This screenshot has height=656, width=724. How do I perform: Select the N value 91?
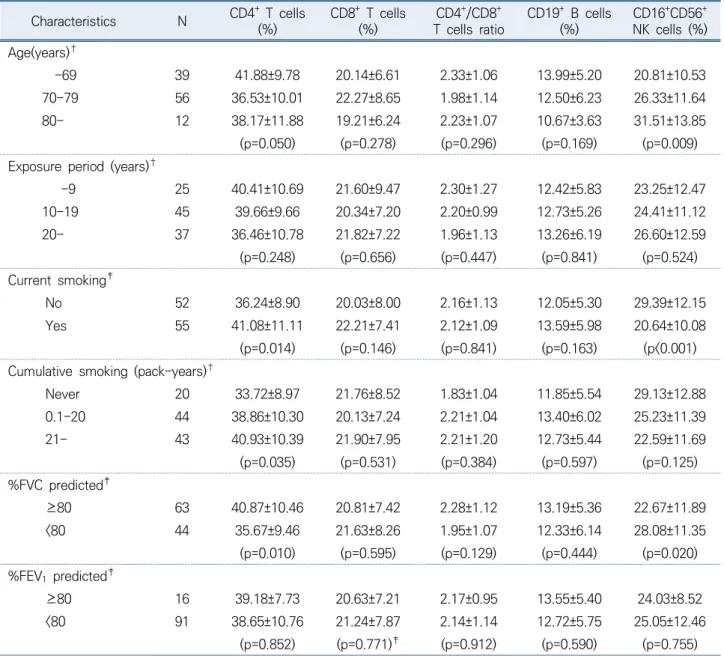182,622
